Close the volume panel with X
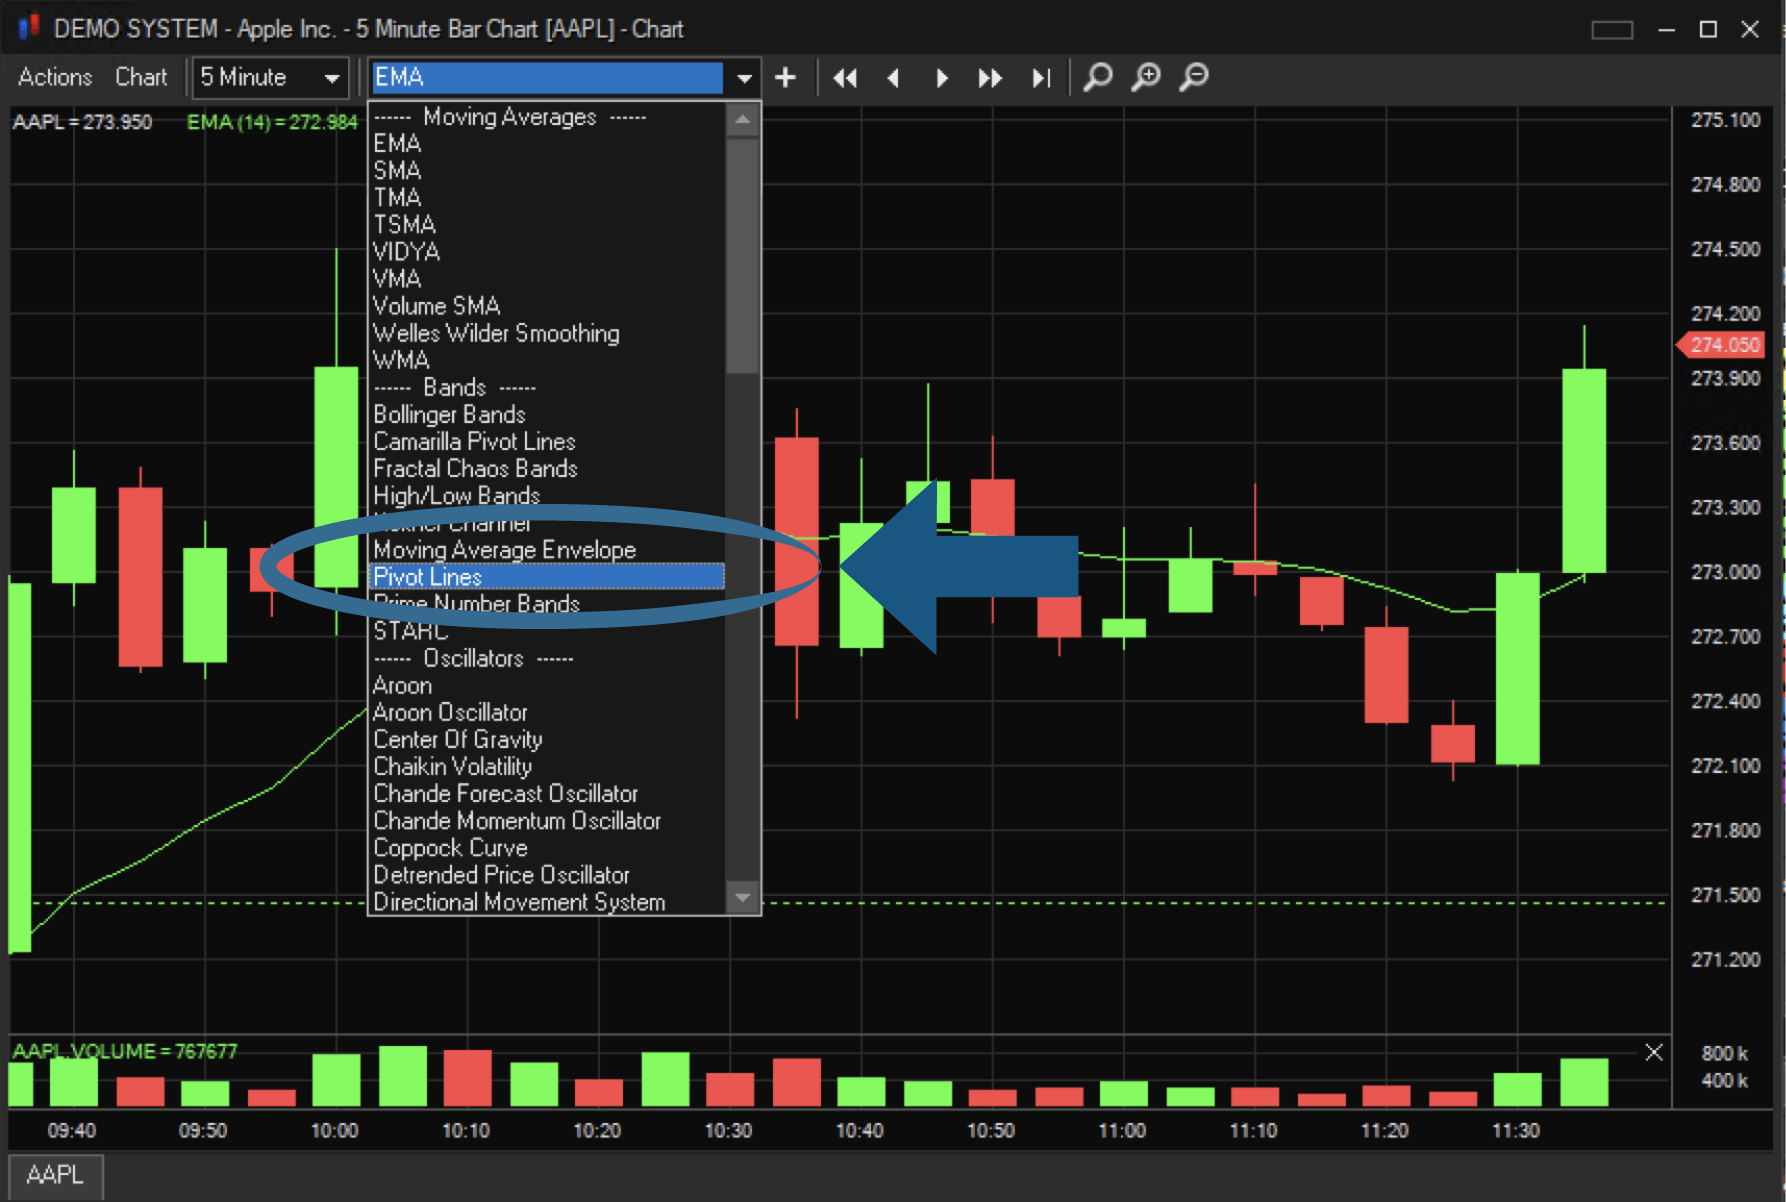This screenshot has height=1202, width=1786. (1654, 1052)
